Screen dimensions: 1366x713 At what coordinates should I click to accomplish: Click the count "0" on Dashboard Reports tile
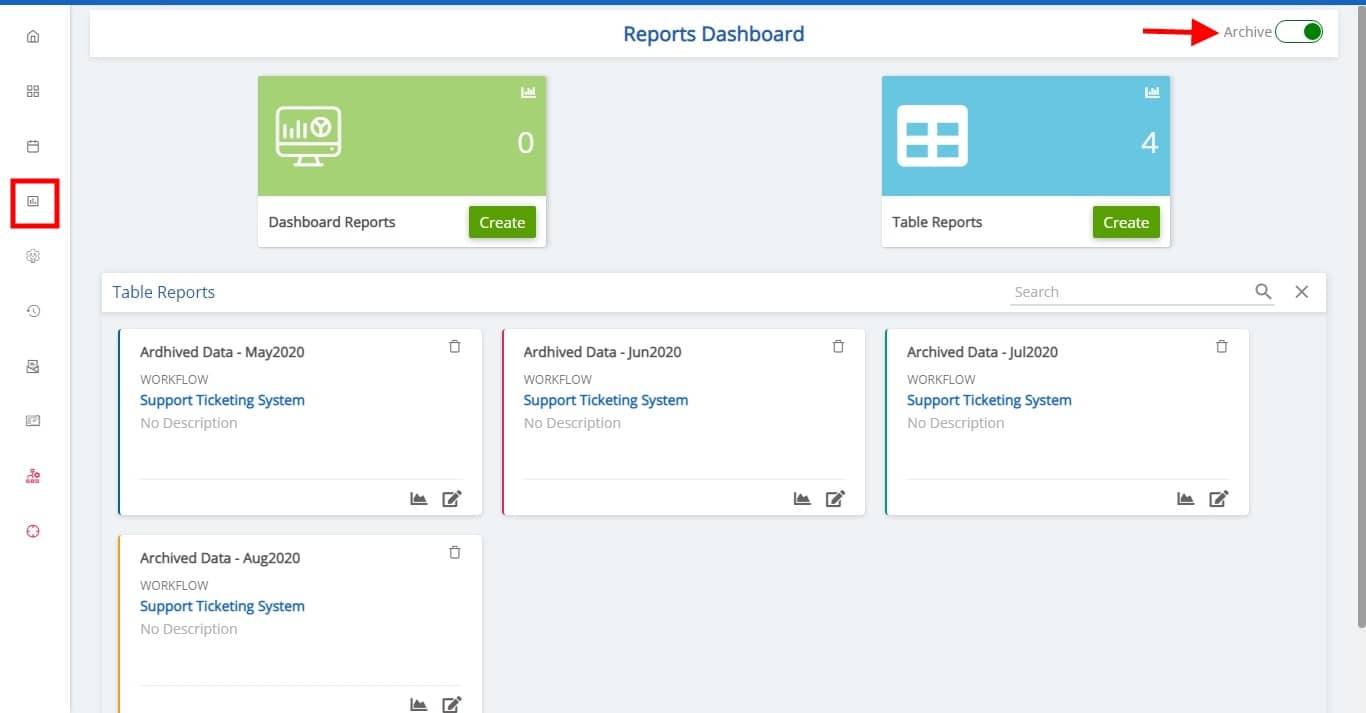(526, 143)
